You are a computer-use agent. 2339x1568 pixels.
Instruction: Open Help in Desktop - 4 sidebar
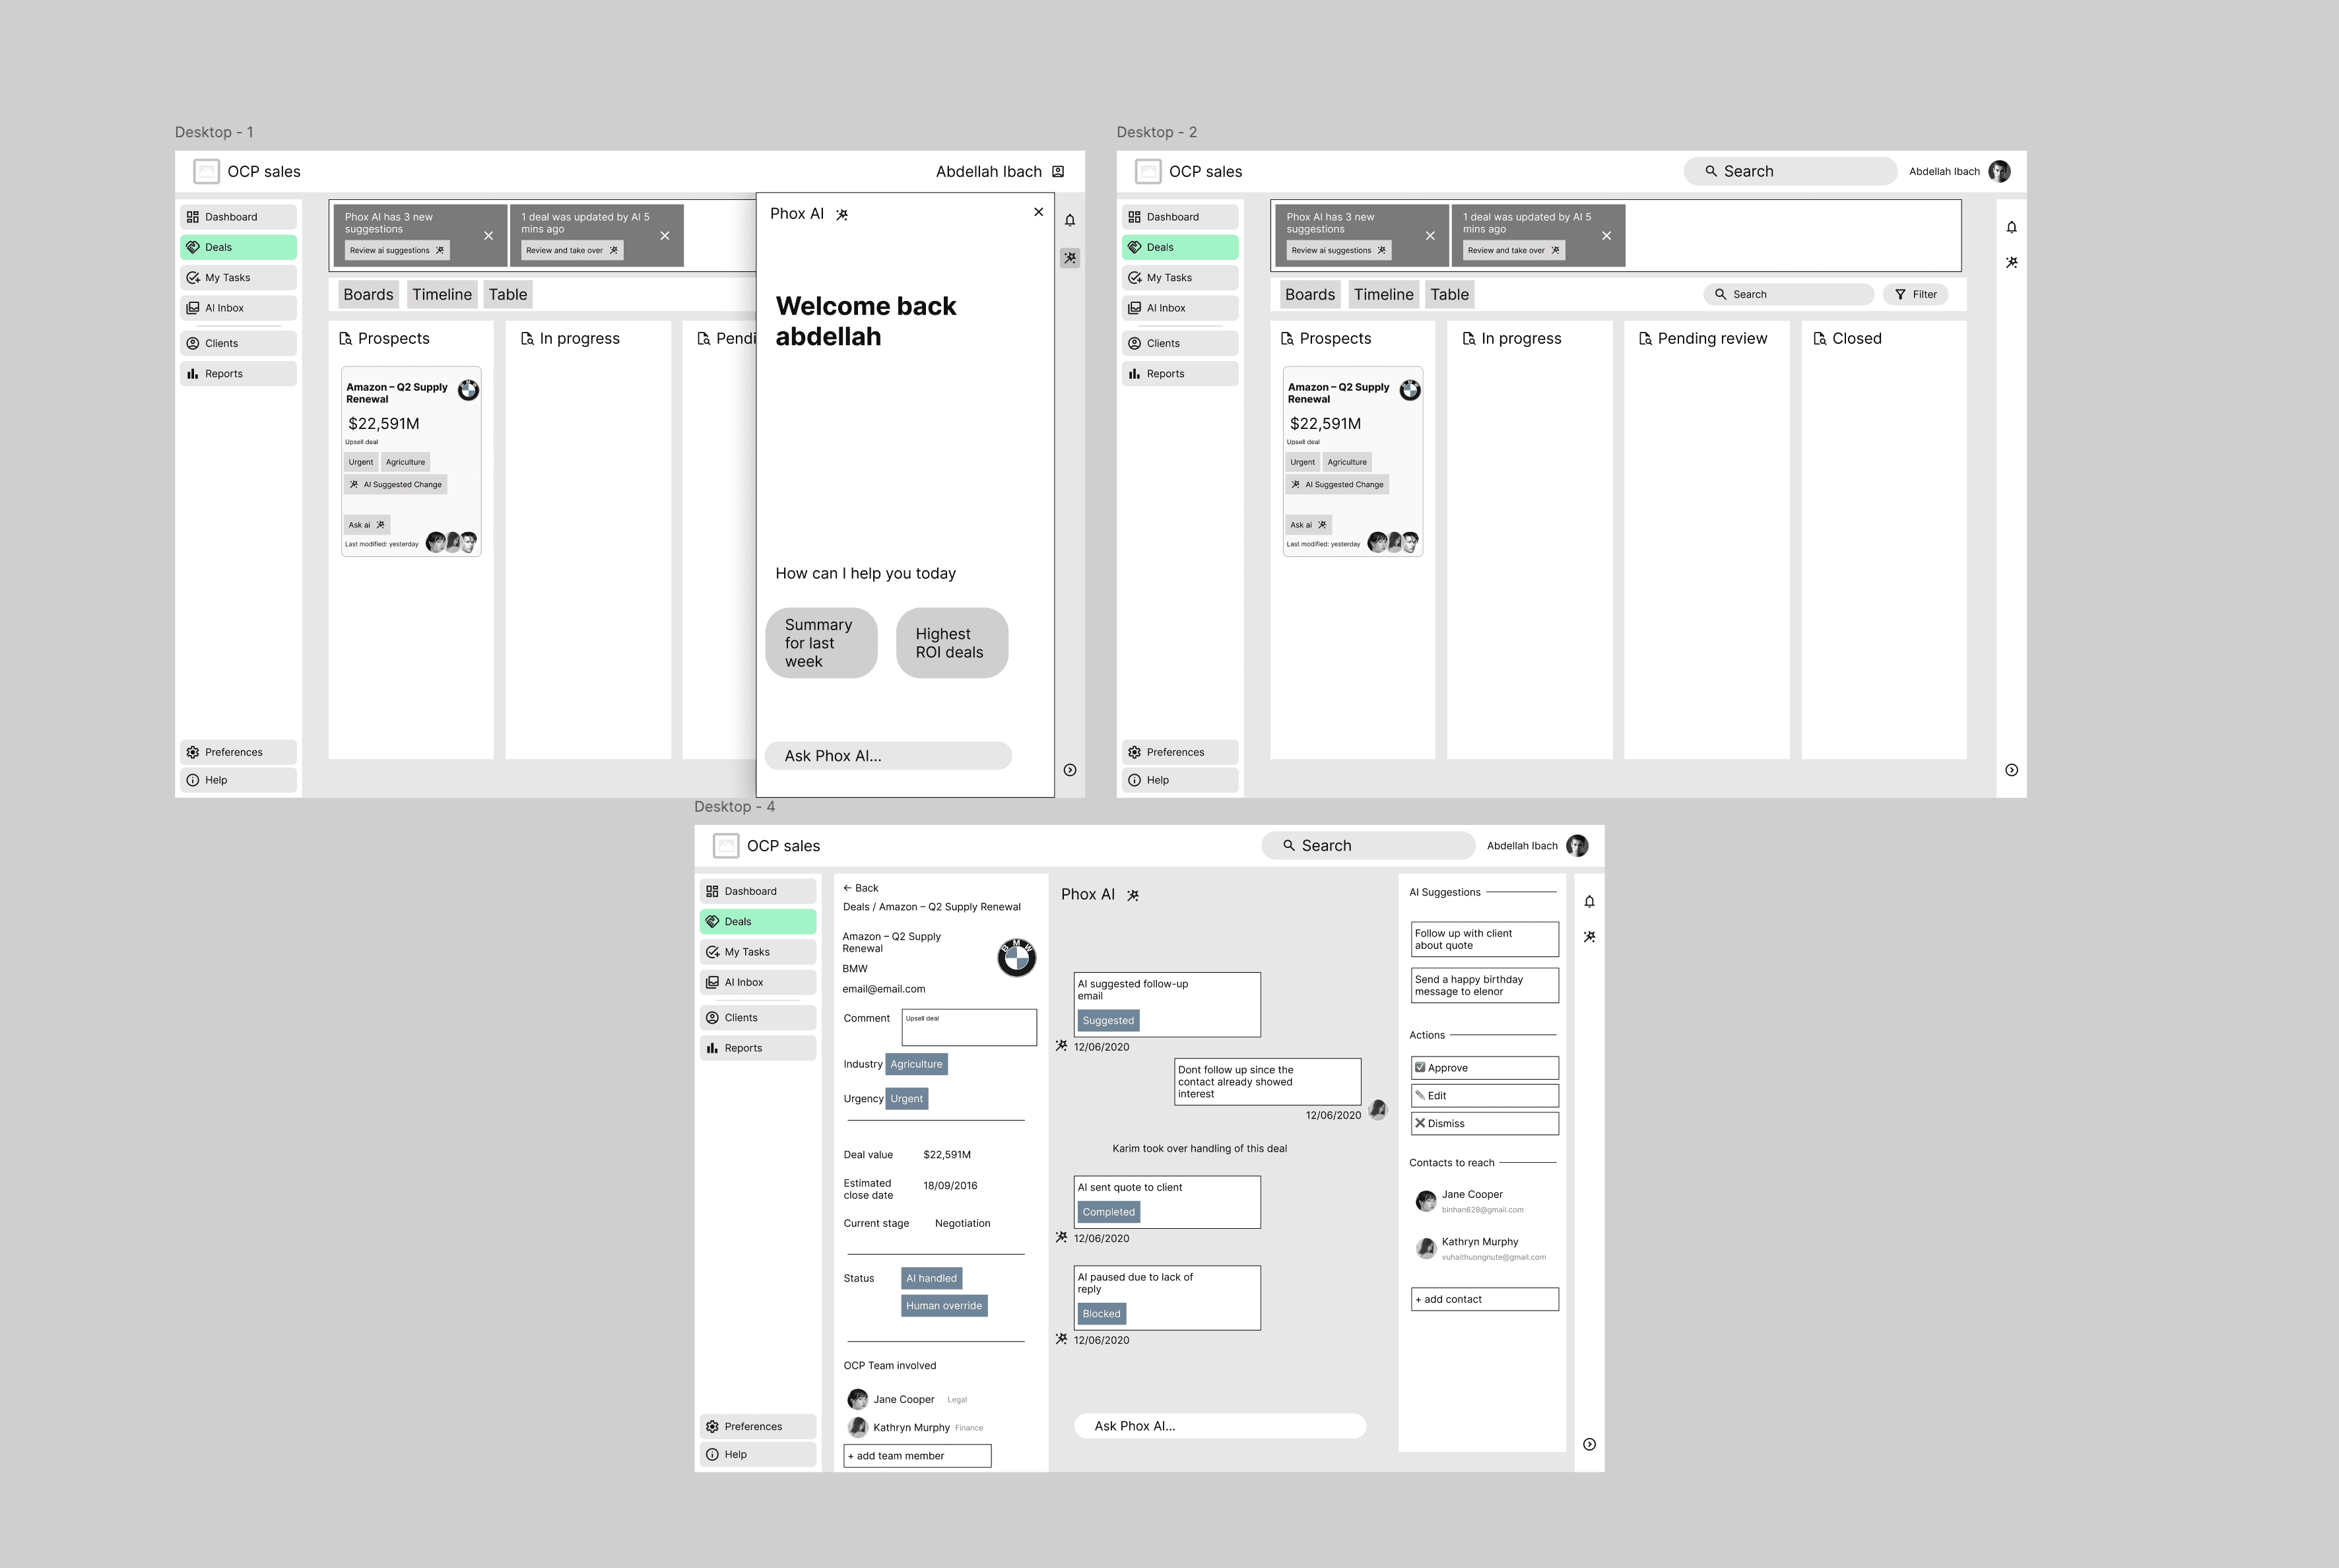click(x=758, y=1454)
